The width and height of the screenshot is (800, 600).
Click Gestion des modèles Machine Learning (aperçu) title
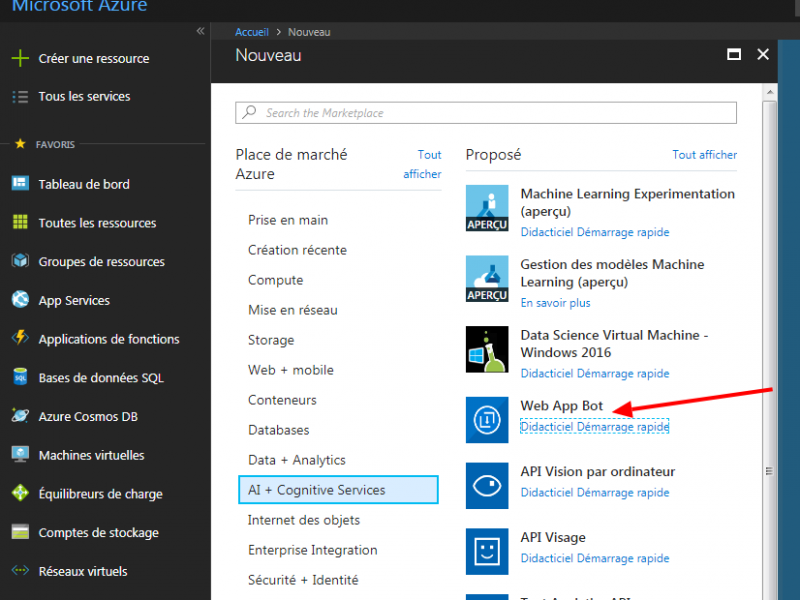tap(612, 273)
